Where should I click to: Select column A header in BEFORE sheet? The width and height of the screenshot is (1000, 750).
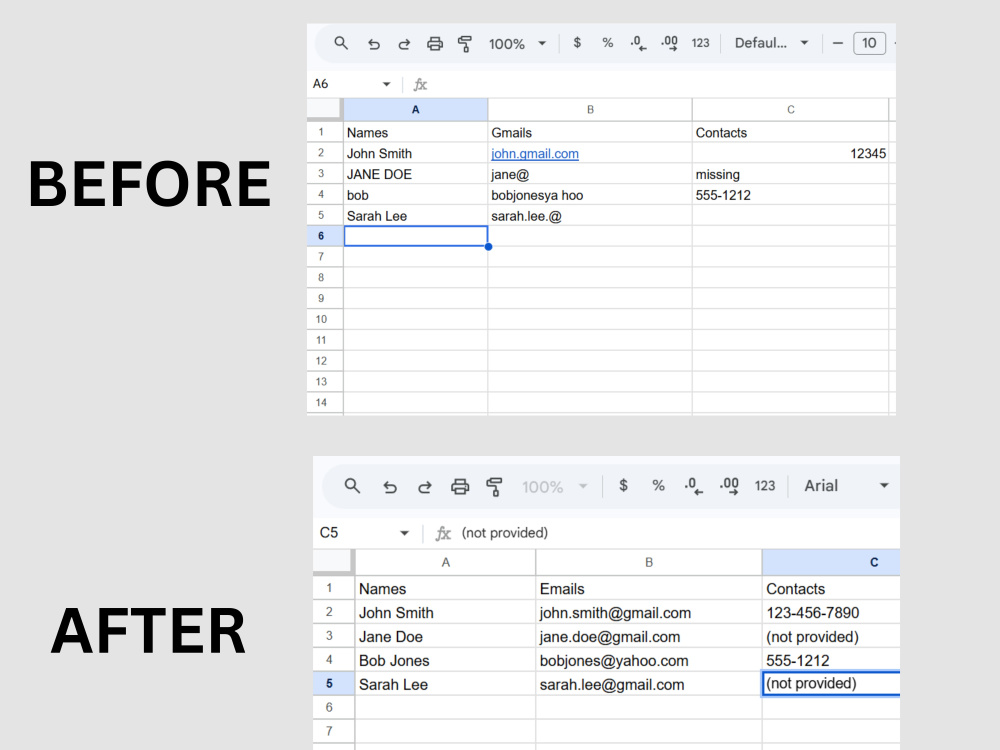tap(416, 110)
